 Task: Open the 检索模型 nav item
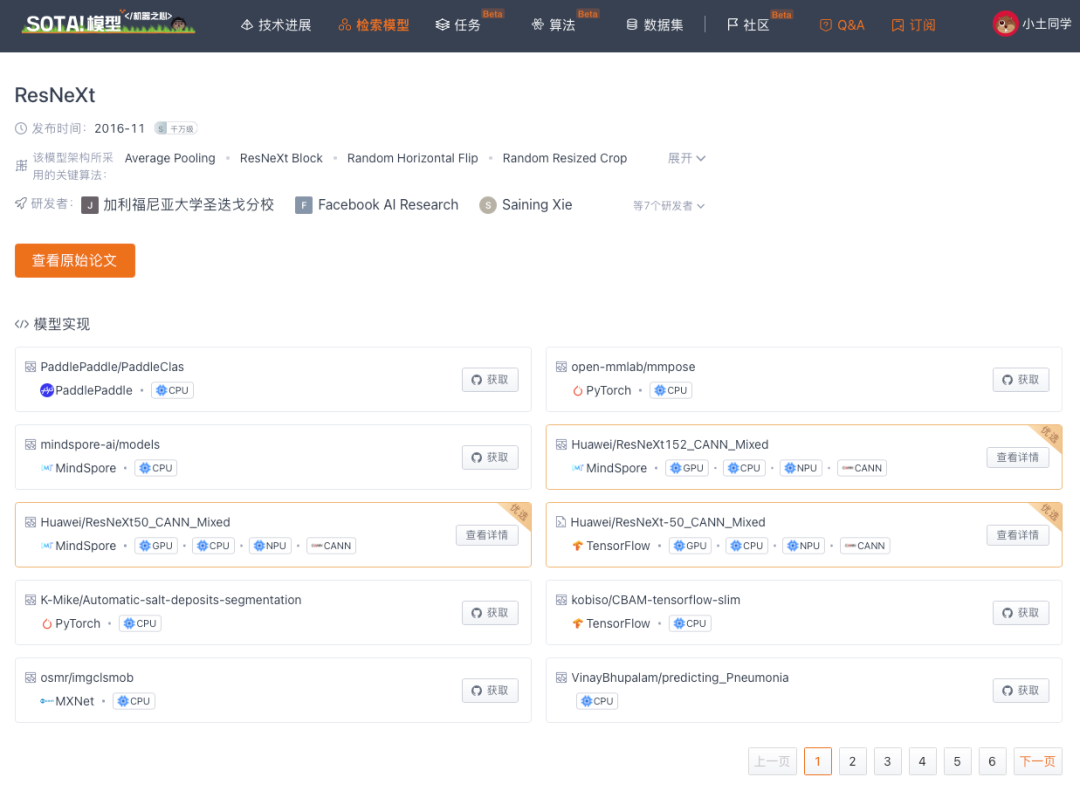(374, 25)
